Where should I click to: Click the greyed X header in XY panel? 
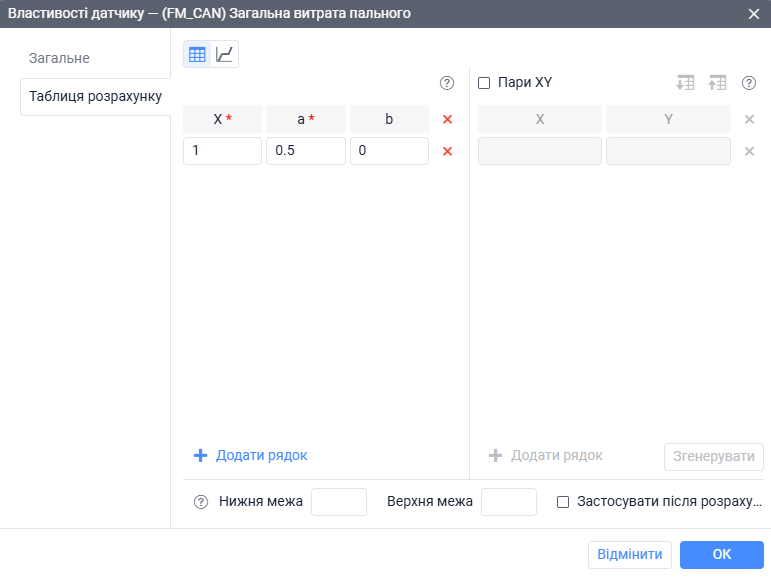[540, 119]
